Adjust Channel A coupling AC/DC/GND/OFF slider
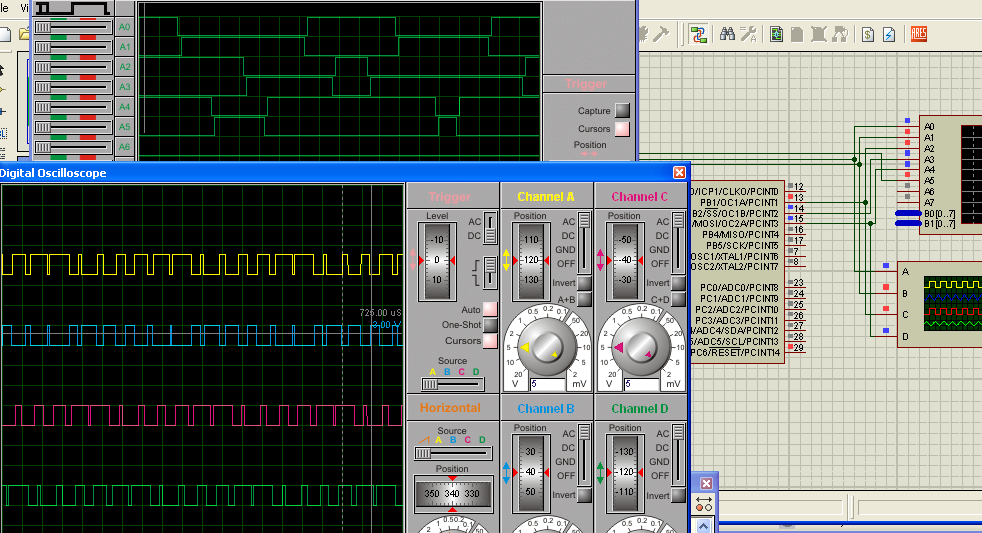Image resolution: width=982 pixels, height=533 pixels. click(x=584, y=243)
